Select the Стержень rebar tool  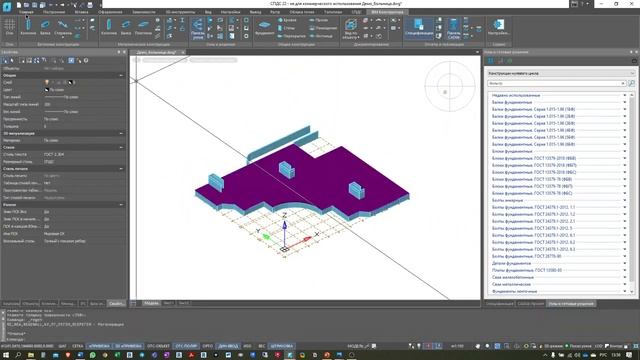click(63, 27)
